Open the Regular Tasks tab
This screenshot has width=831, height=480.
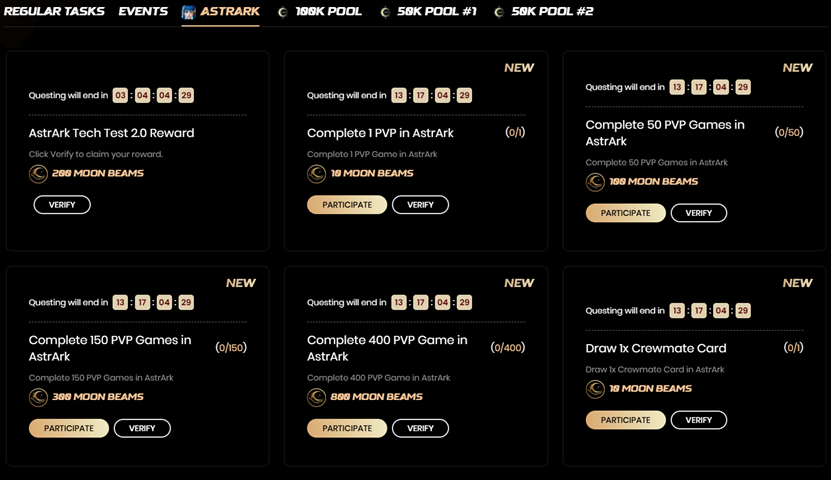point(54,12)
